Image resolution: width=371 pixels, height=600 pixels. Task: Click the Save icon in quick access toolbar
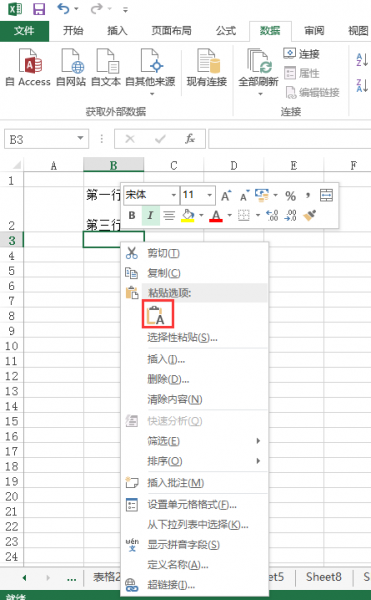coord(39,9)
